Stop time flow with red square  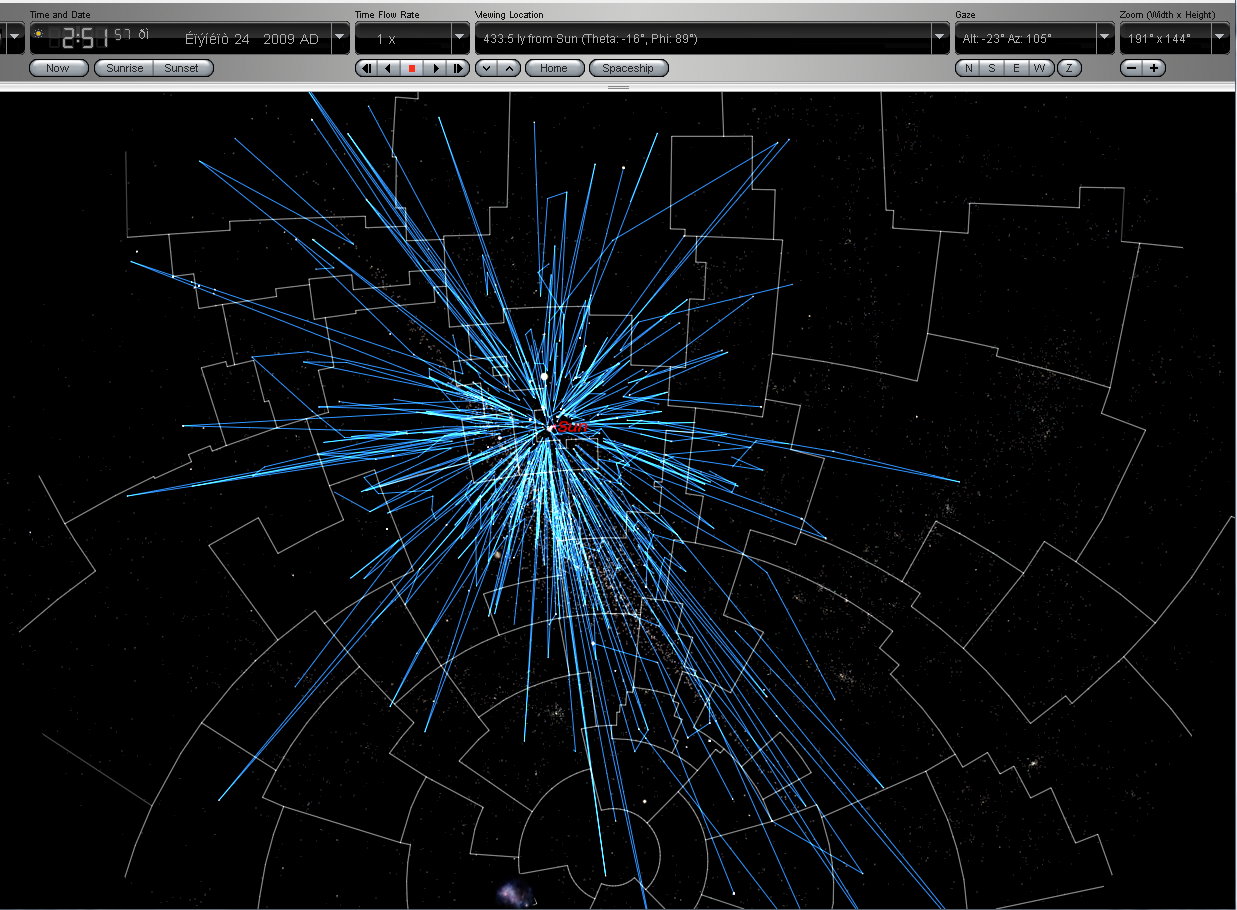click(412, 68)
